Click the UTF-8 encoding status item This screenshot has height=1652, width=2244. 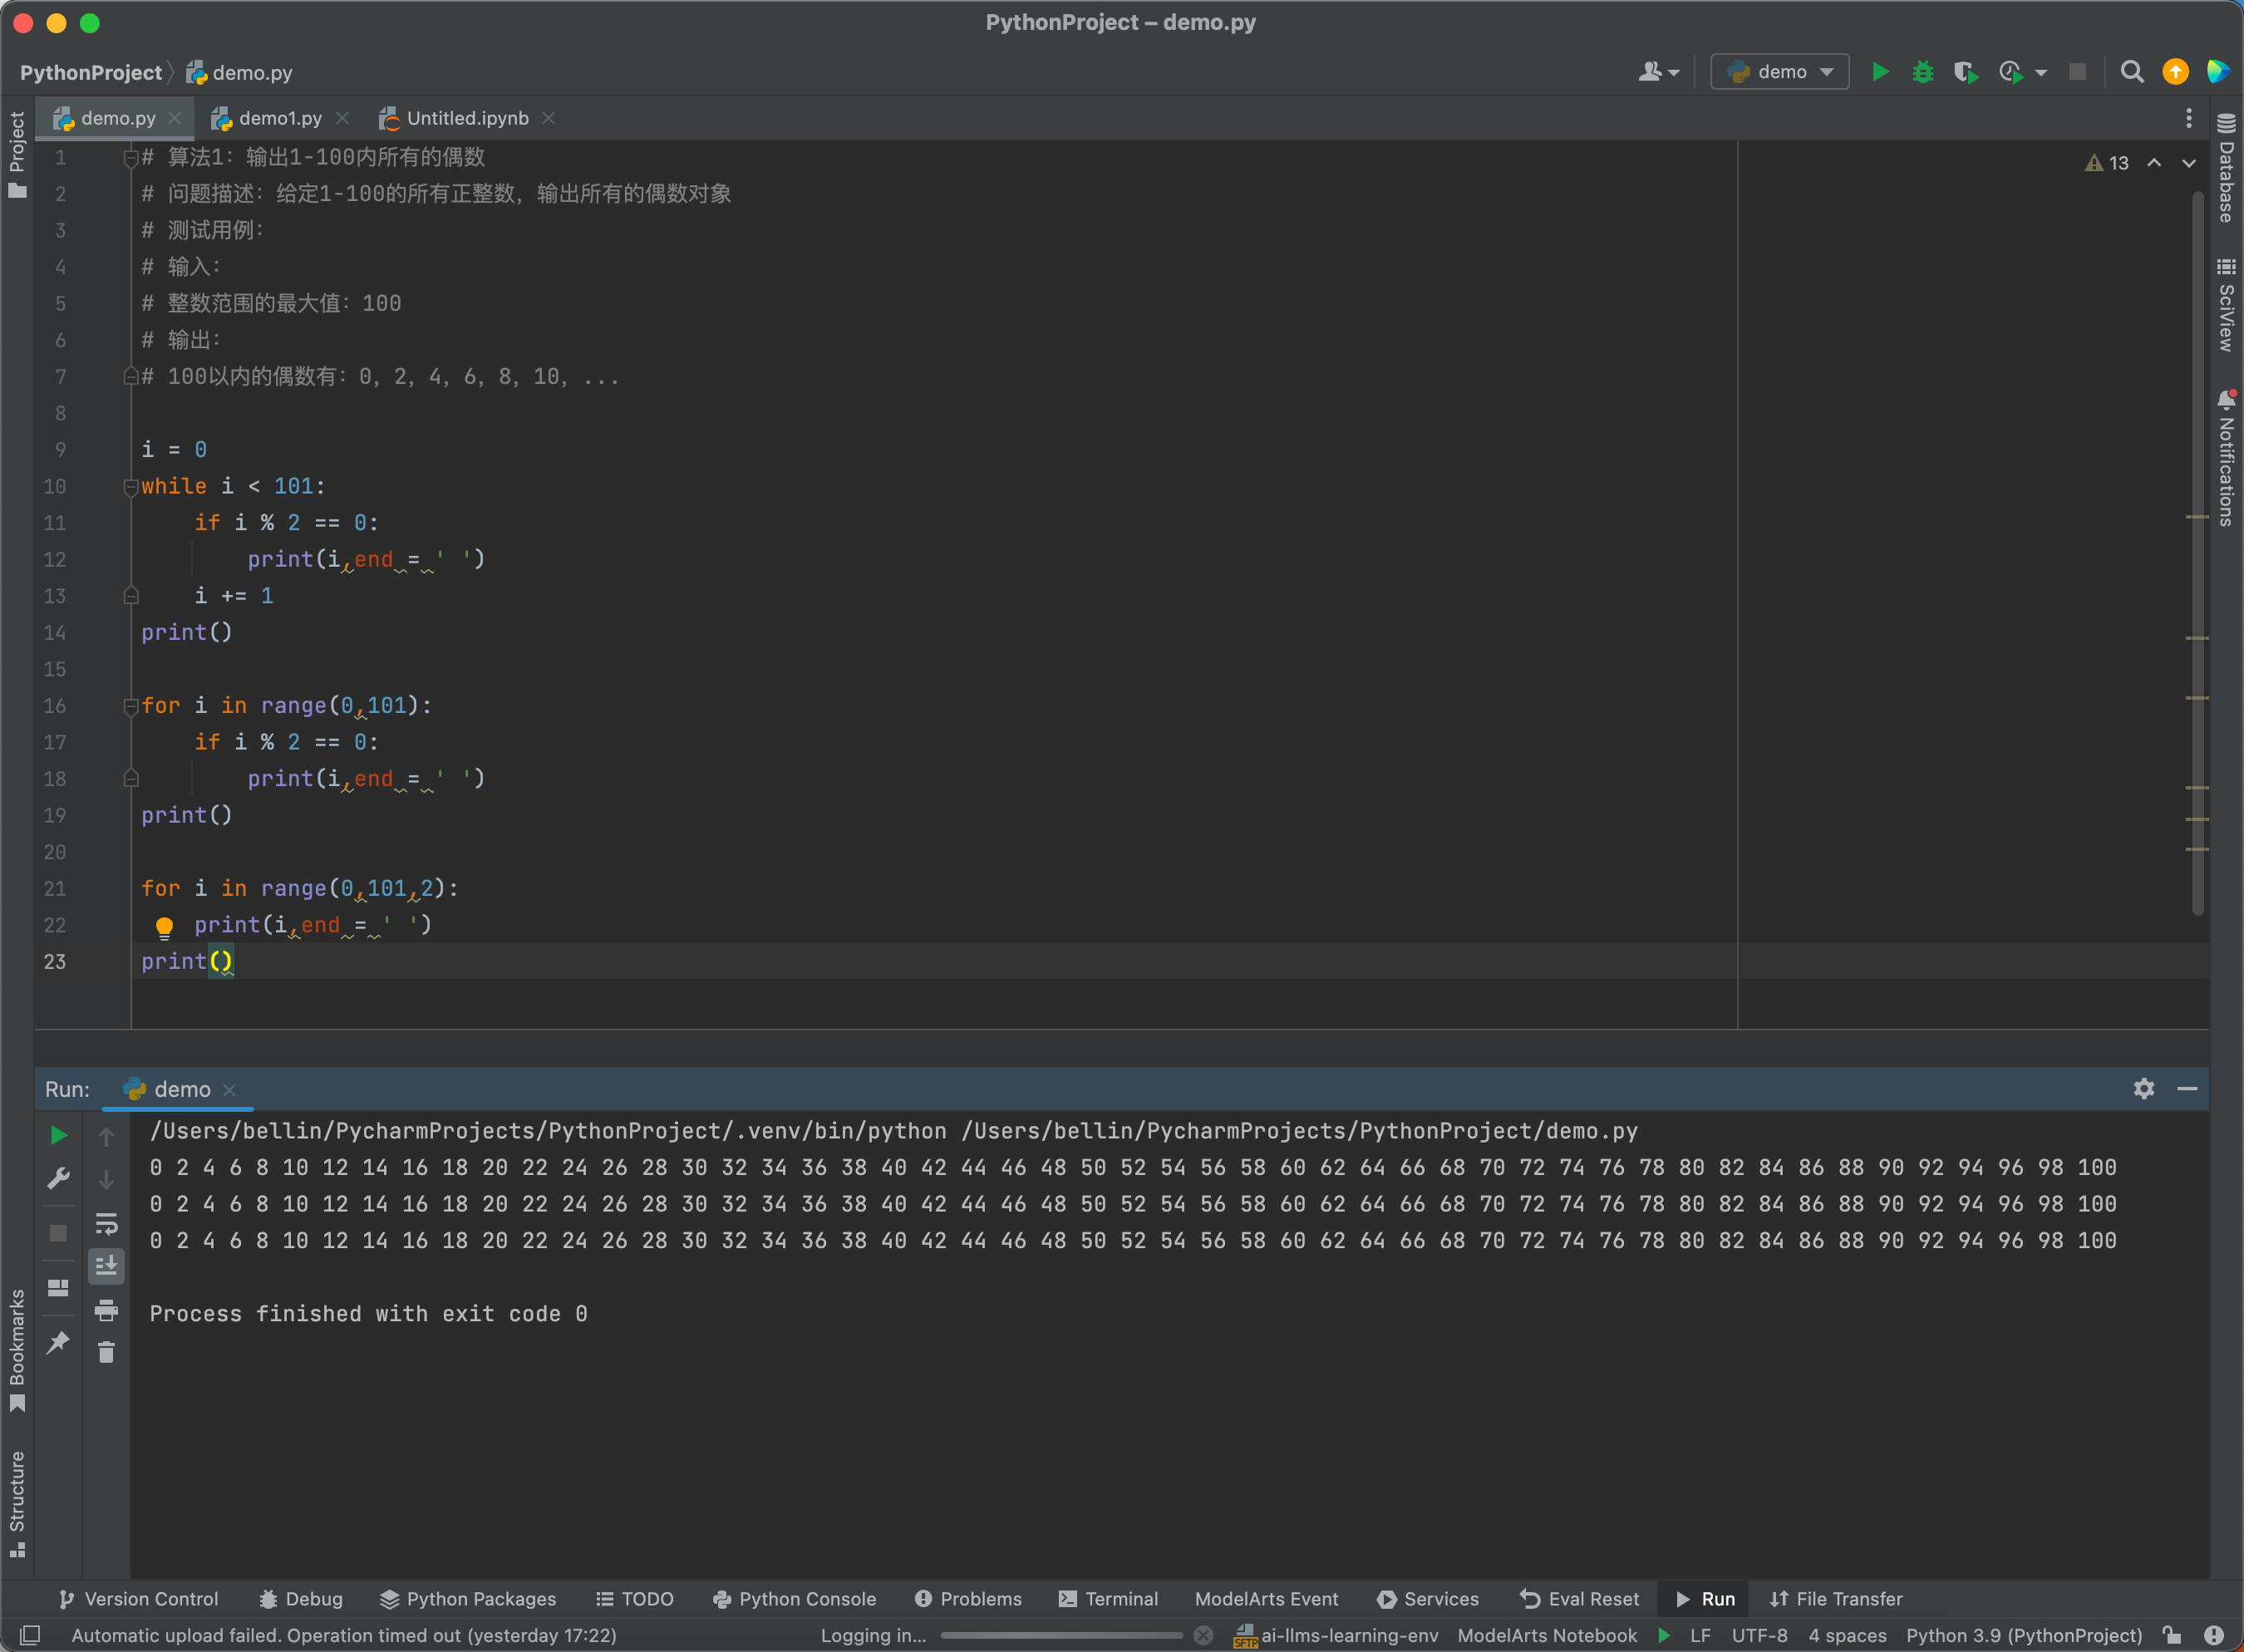click(1759, 1636)
